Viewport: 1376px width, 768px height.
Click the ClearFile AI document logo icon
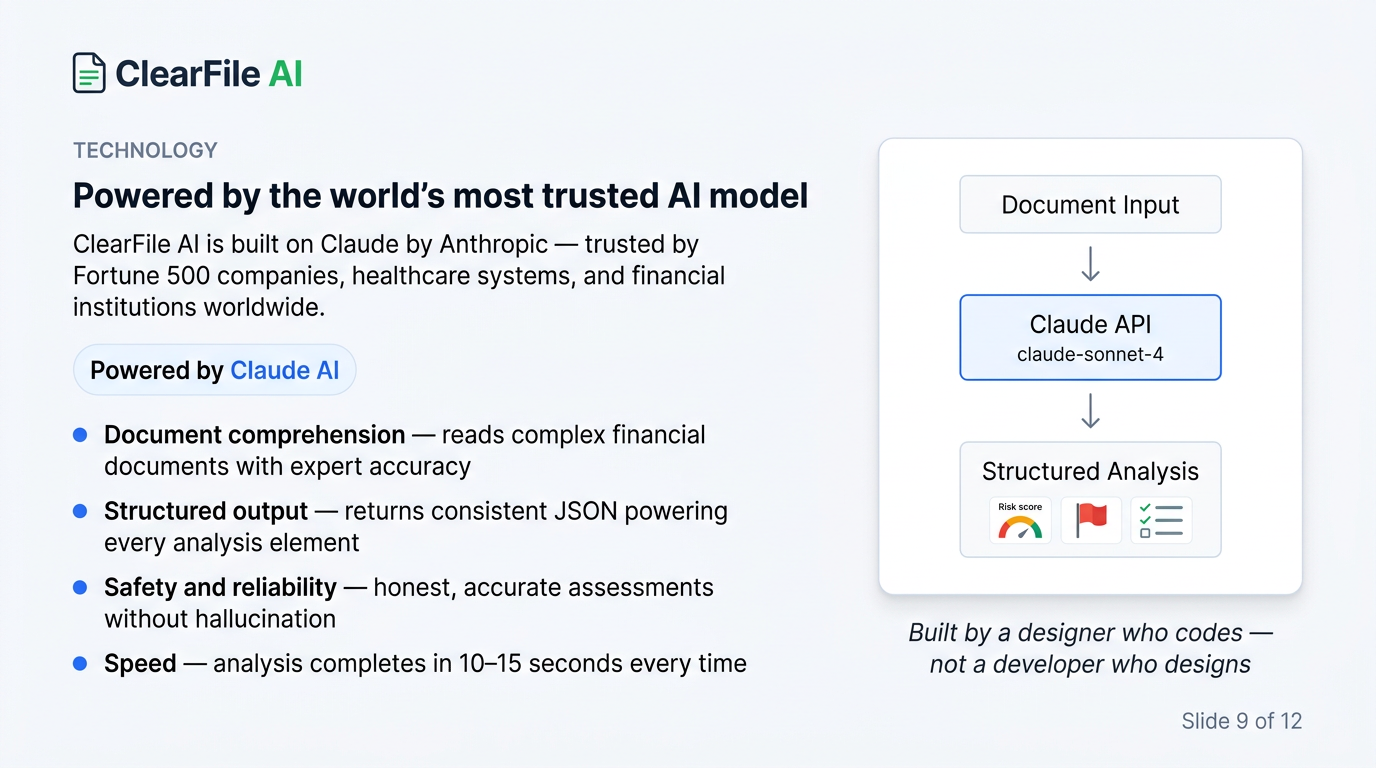(x=89, y=73)
